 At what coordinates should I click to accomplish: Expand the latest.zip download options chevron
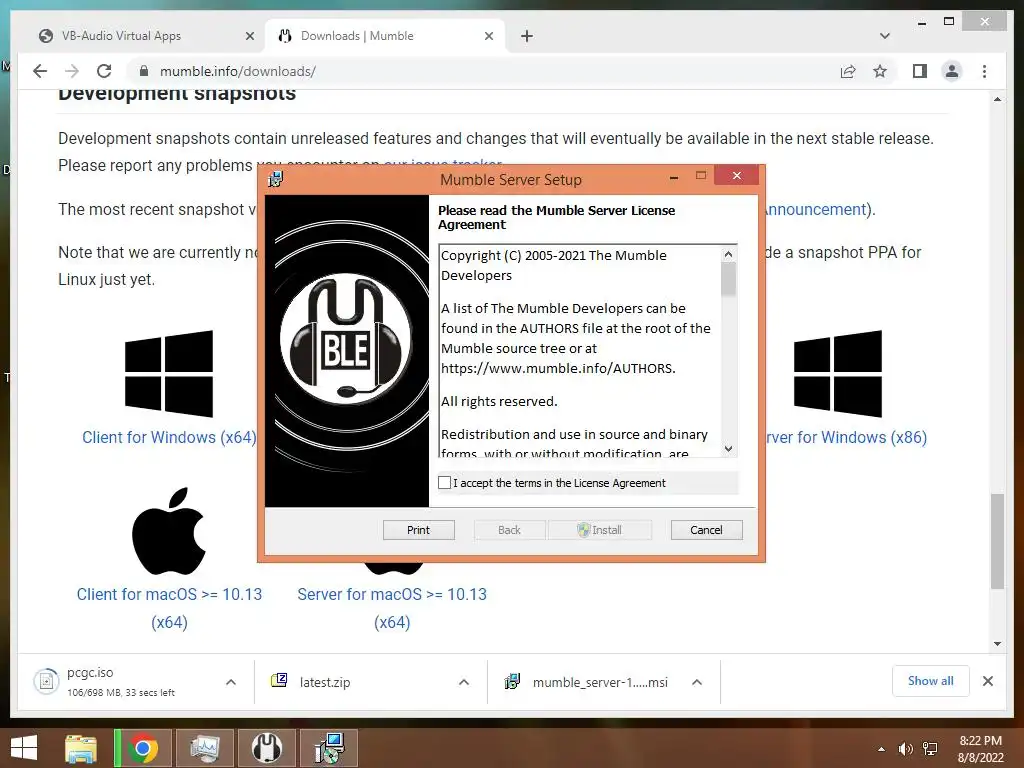click(x=464, y=682)
